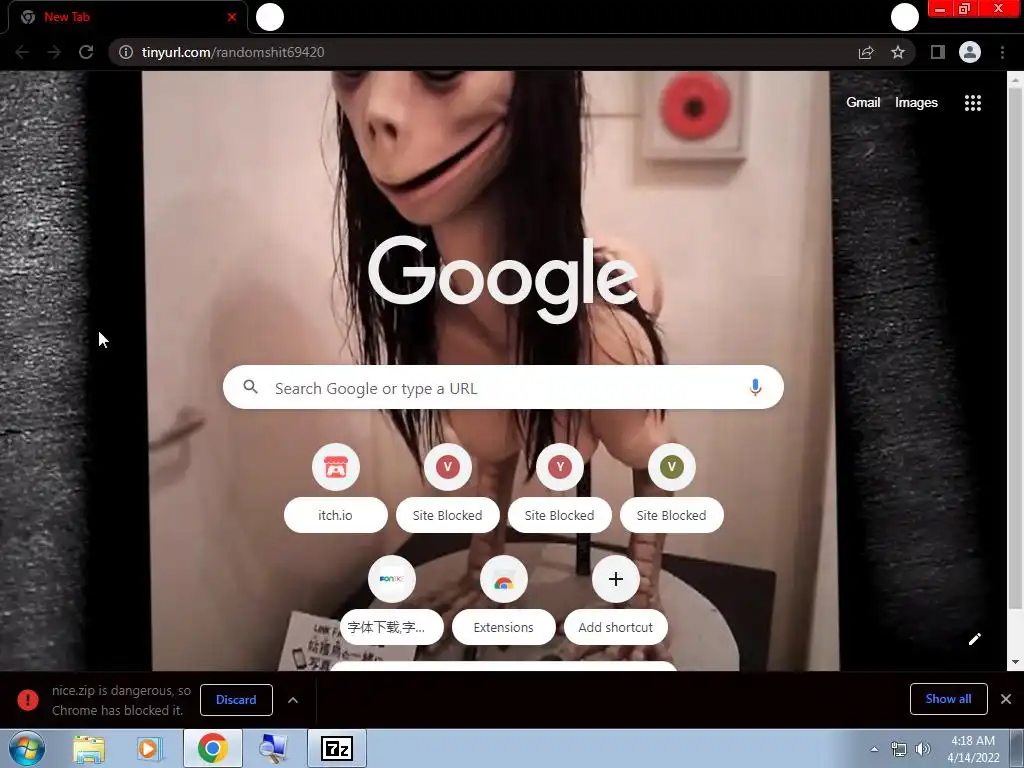Open the network tray icon
Image resolution: width=1024 pixels, height=768 pixels.
[x=899, y=749]
